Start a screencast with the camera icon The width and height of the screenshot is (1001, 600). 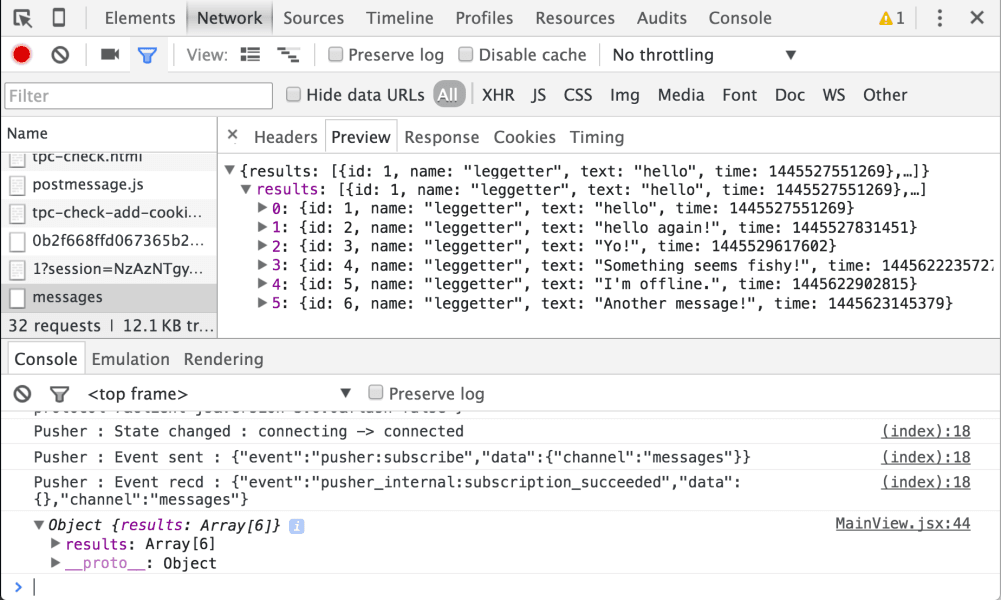coord(109,54)
